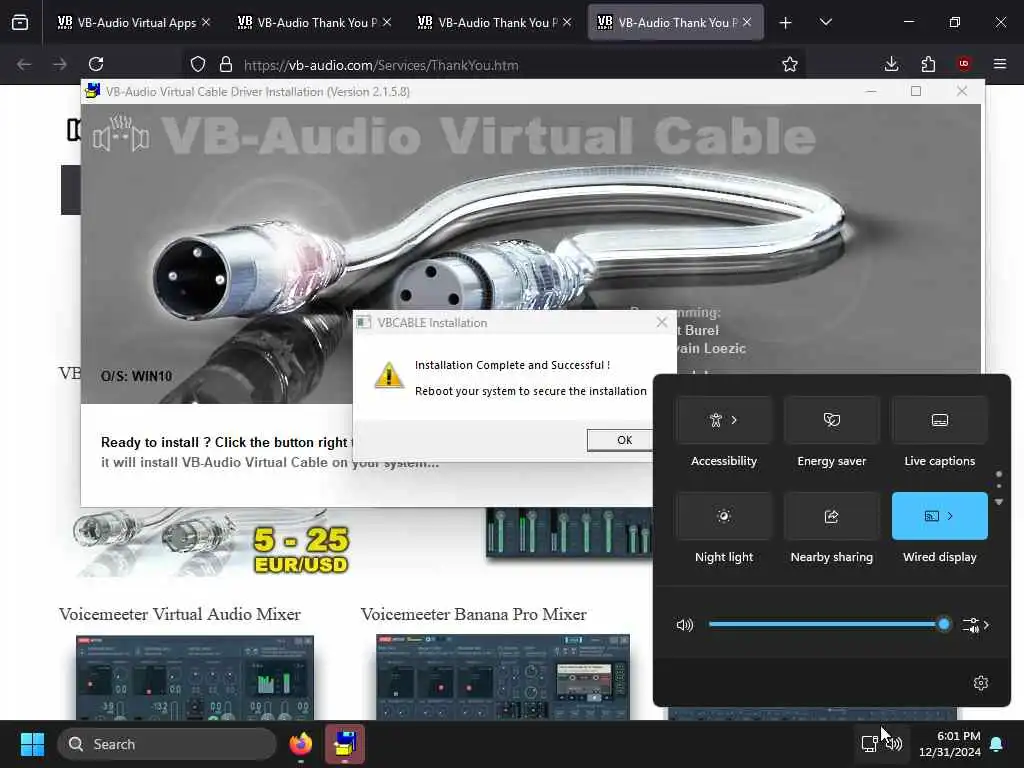Minimize the Virtual Cable installer window

871,91
